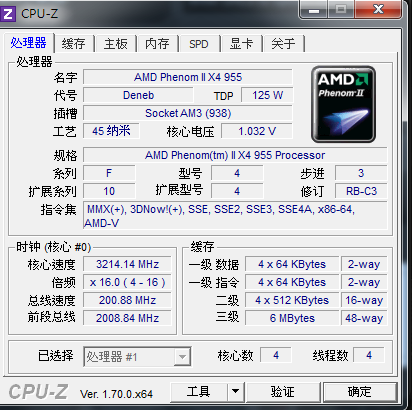Click the code name value Deneb
The image size is (412, 410).
(x=138, y=95)
